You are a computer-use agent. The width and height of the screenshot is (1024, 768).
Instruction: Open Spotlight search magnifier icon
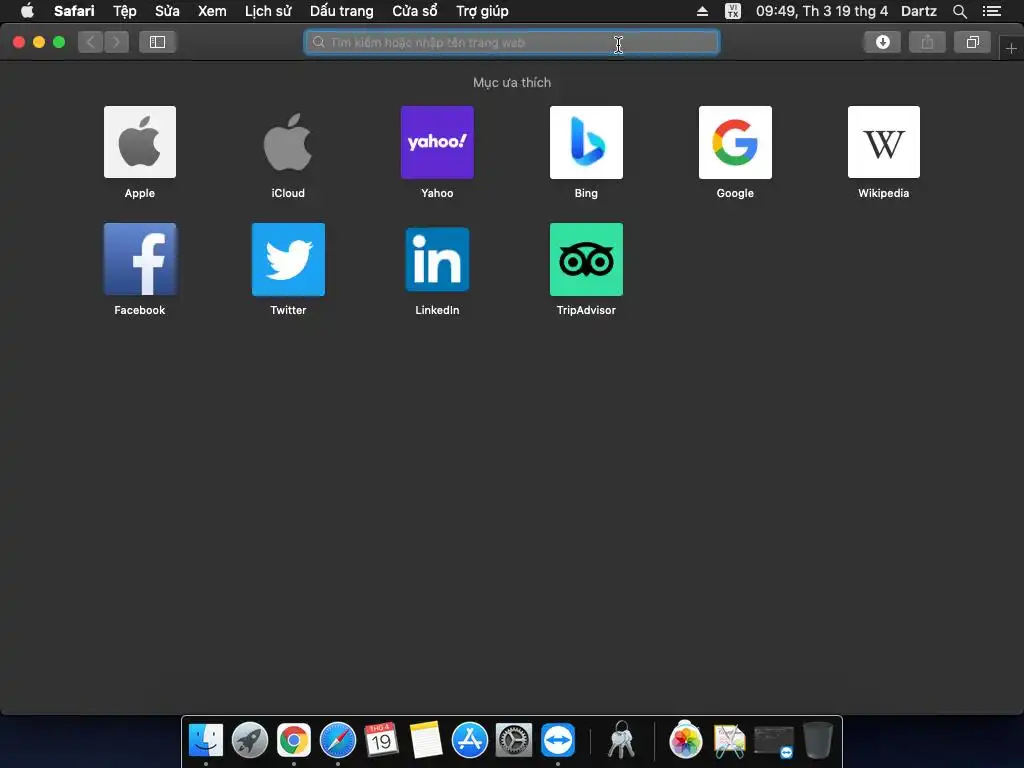959,11
